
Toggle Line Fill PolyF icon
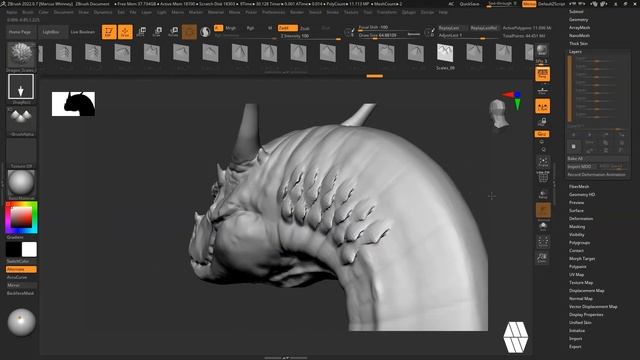click(543, 177)
